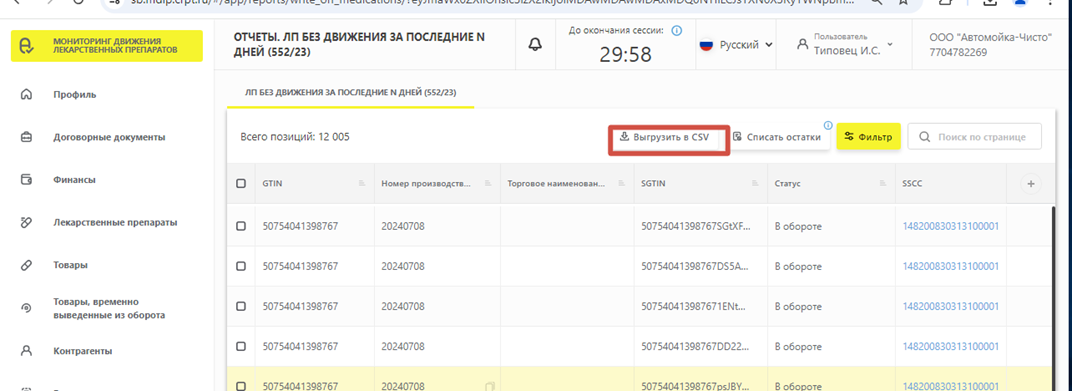Click 20240708 batch number in DS5A... row

403,266
